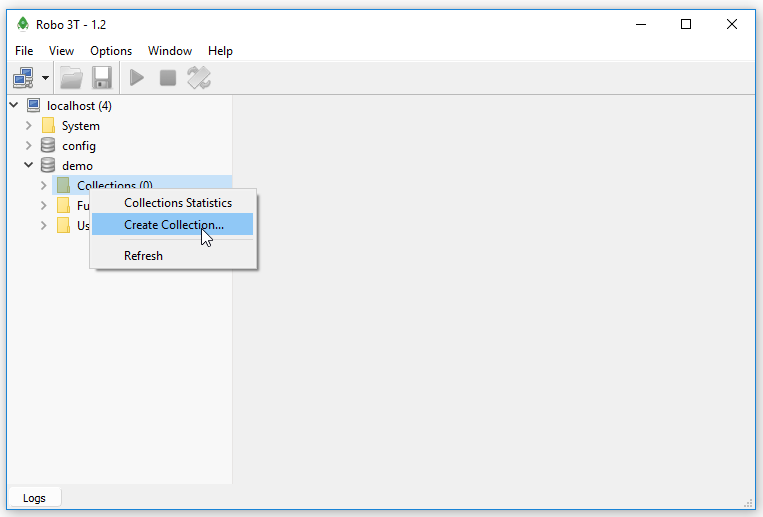The width and height of the screenshot is (763, 517).
Task: Maximize the Robo 3T window
Action: 686,24
